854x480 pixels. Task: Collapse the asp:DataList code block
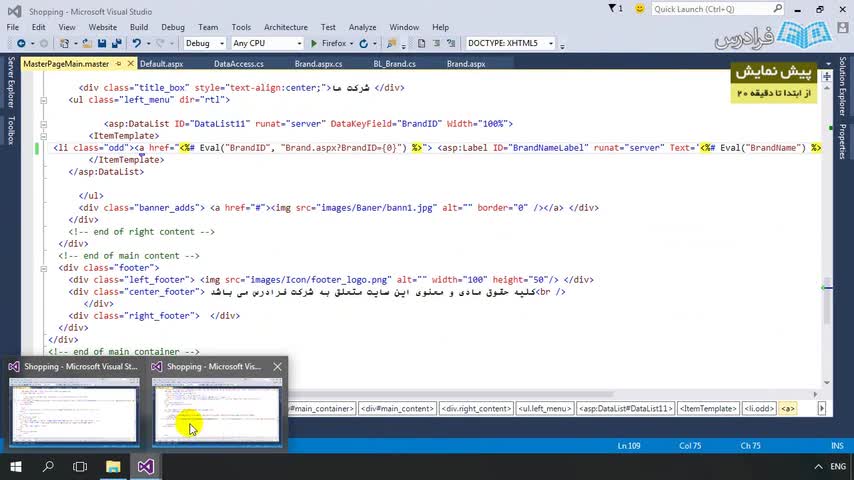pyautogui.click(x=44, y=124)
